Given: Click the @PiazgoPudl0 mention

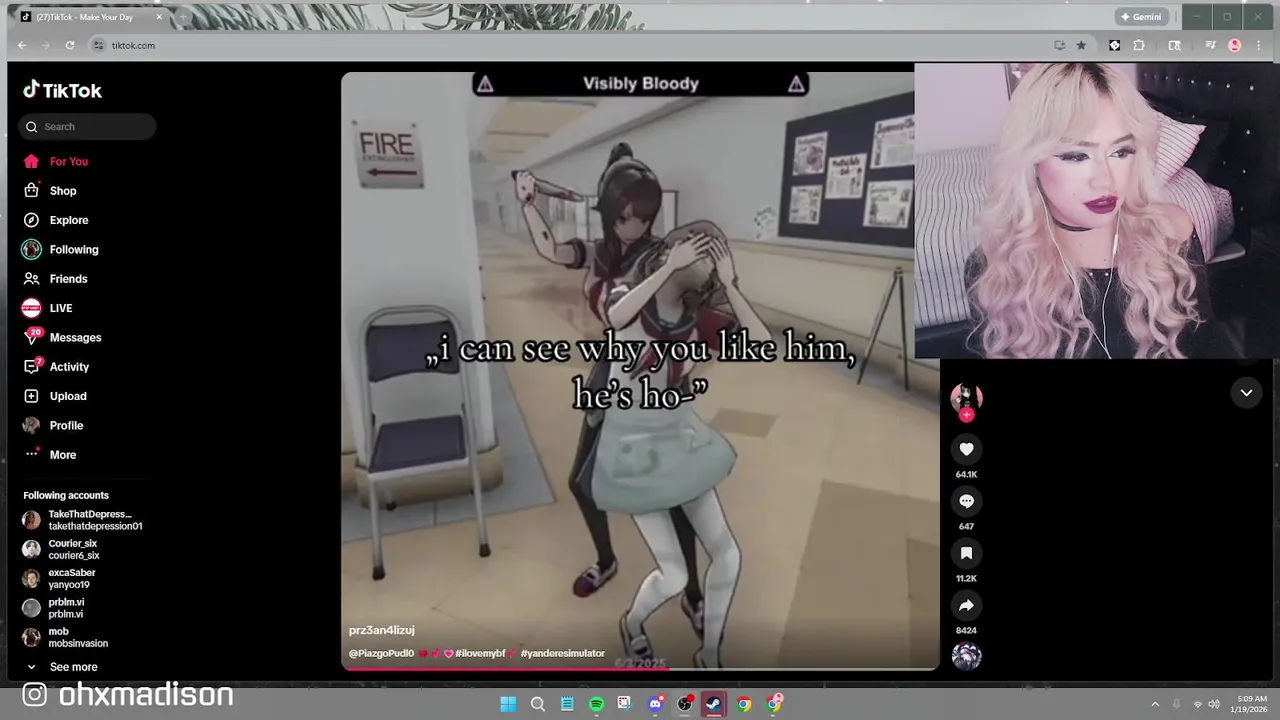Looking at the screenshot, I should pyautogui.click(x=381, y=653).
